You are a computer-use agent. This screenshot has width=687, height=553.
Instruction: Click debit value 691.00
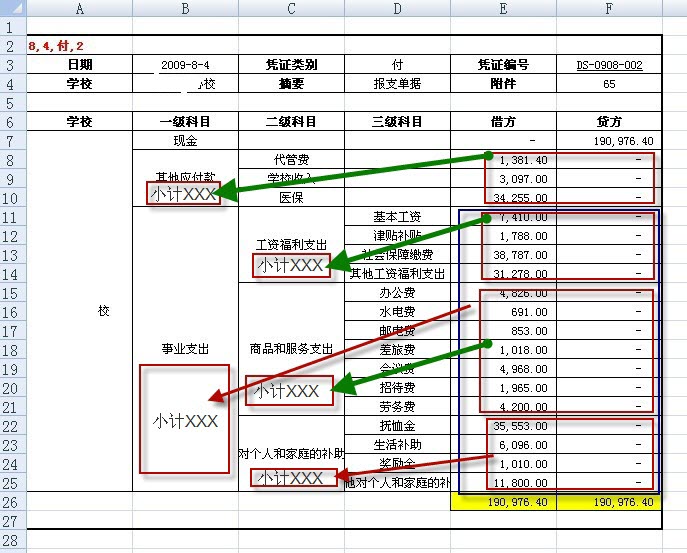click(x=529, y=312)
